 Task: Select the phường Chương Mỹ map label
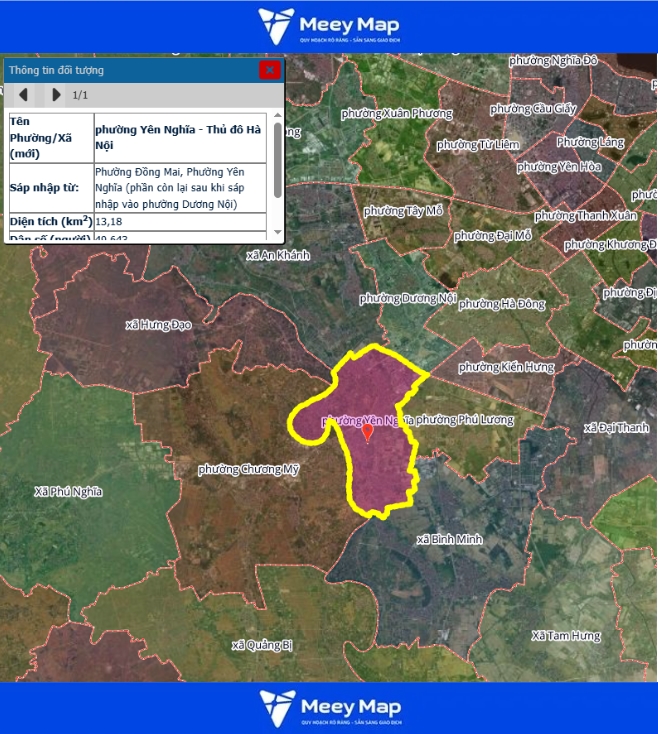[x=249, y=469]
